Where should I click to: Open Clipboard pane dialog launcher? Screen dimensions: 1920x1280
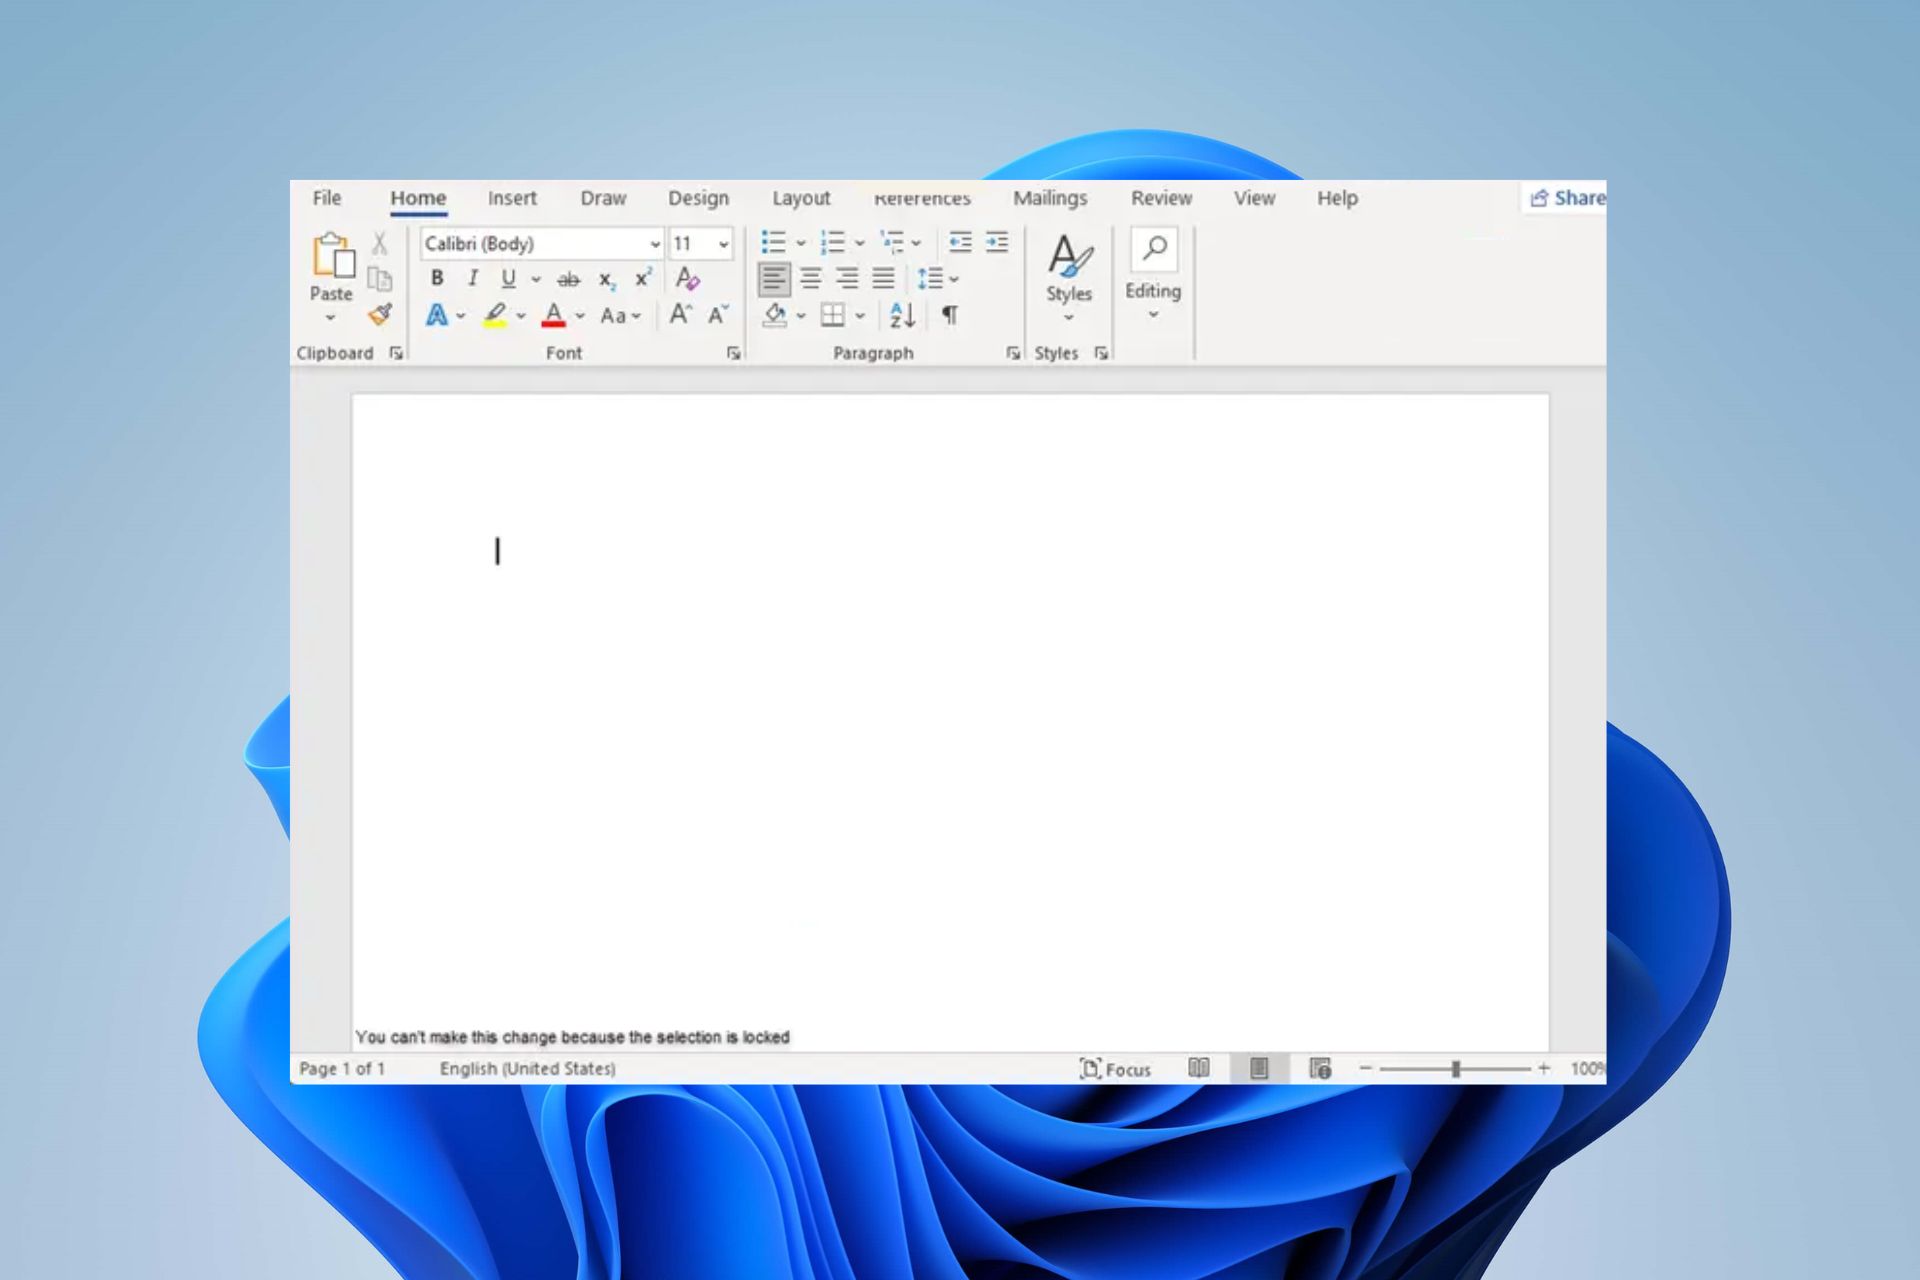point(396,353)
